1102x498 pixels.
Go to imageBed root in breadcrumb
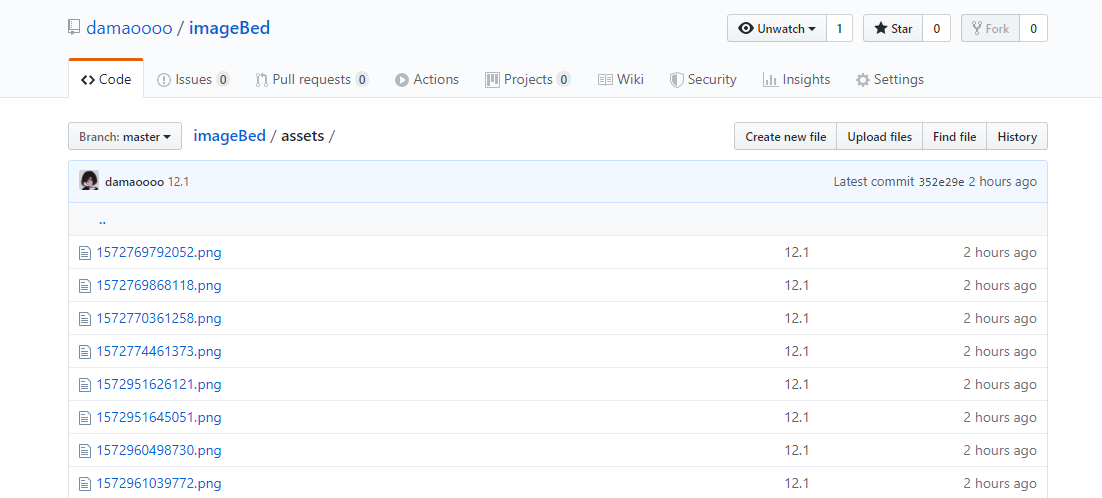pyautogui.click(x=230, y=136)
